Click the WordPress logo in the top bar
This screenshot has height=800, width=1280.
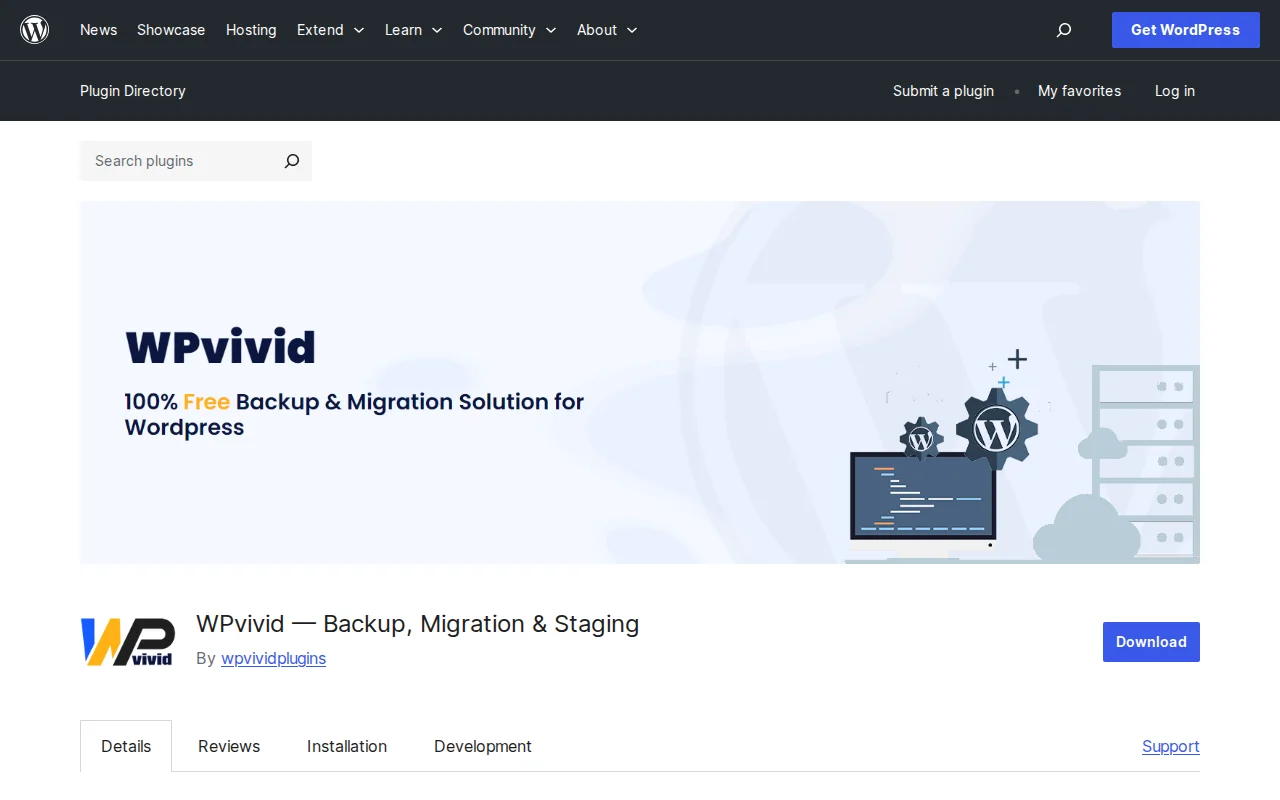[34, 29]
